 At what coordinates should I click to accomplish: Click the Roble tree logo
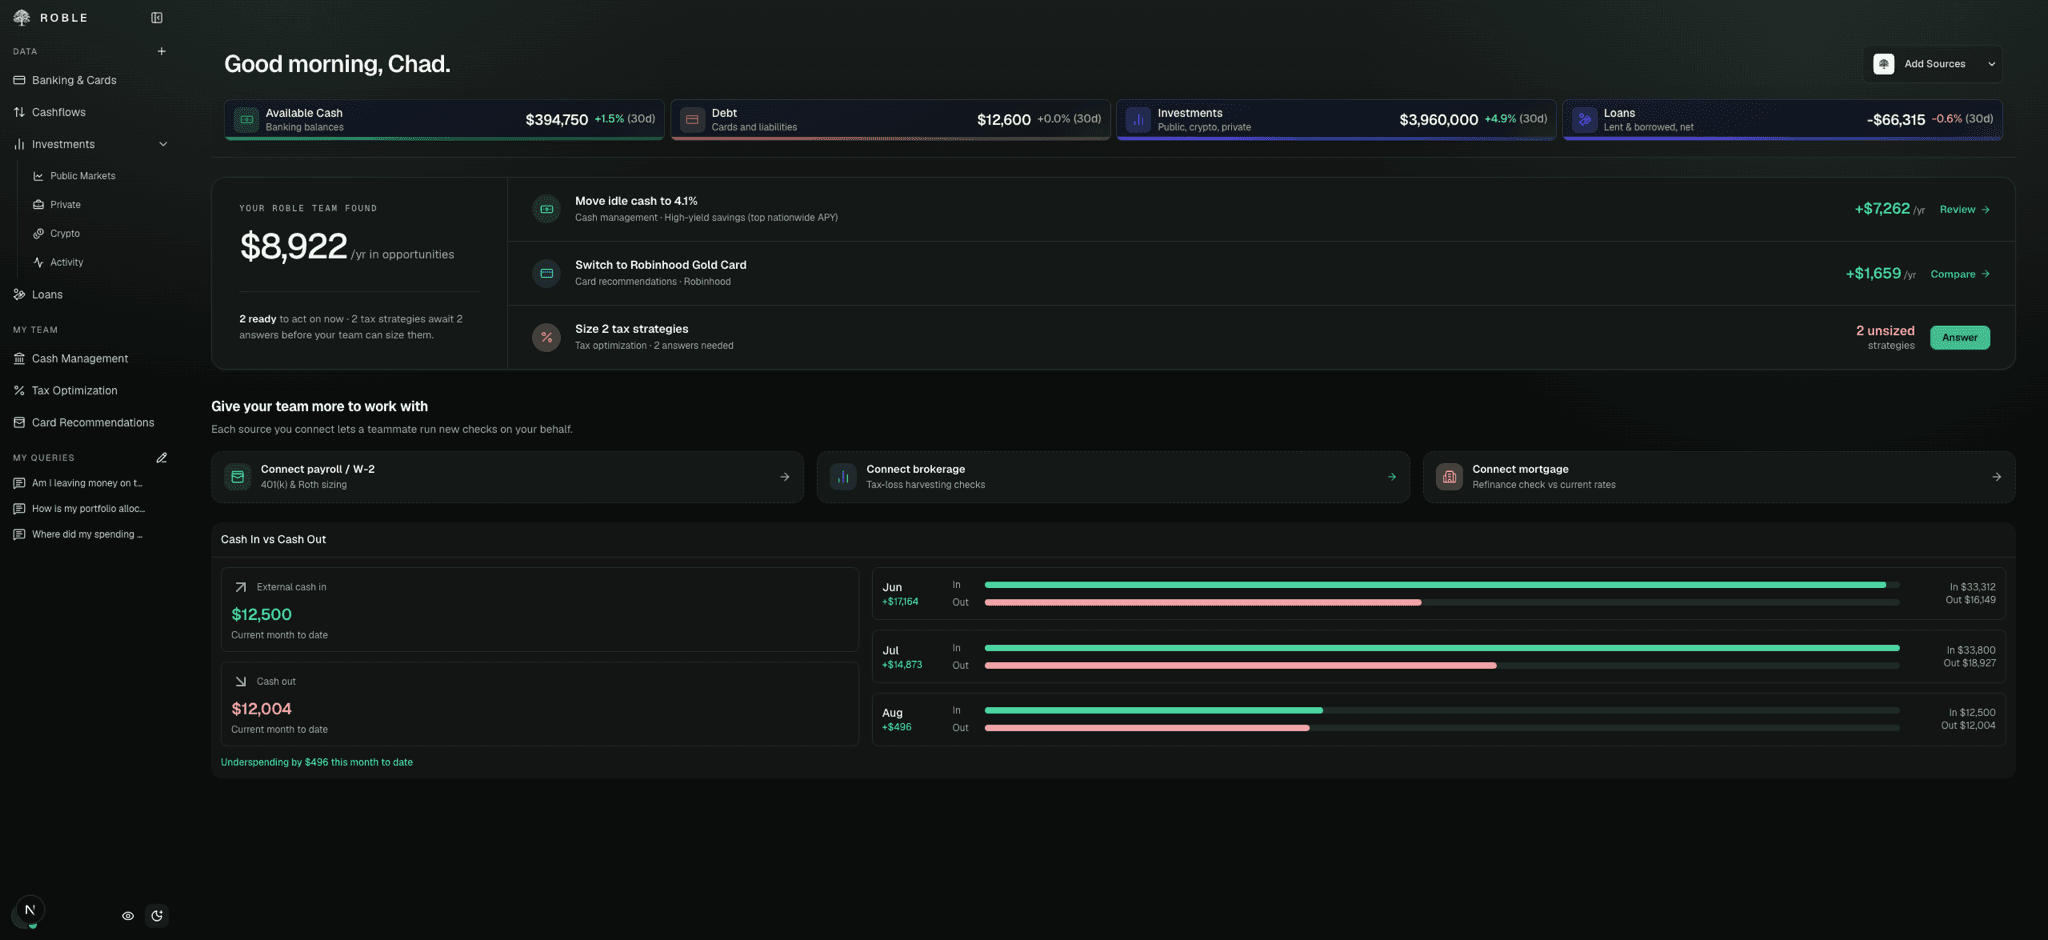click(x=22, y=18)
